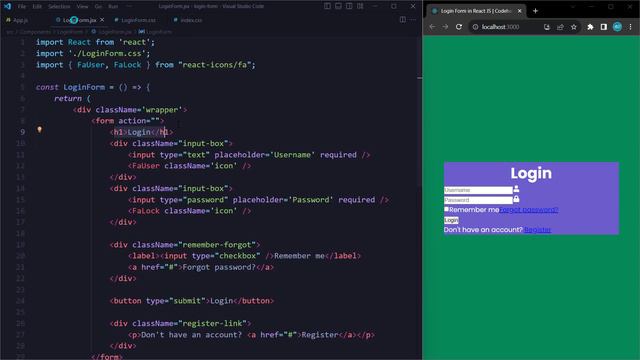Toggle the browser side panel

(x=604, y=27)
